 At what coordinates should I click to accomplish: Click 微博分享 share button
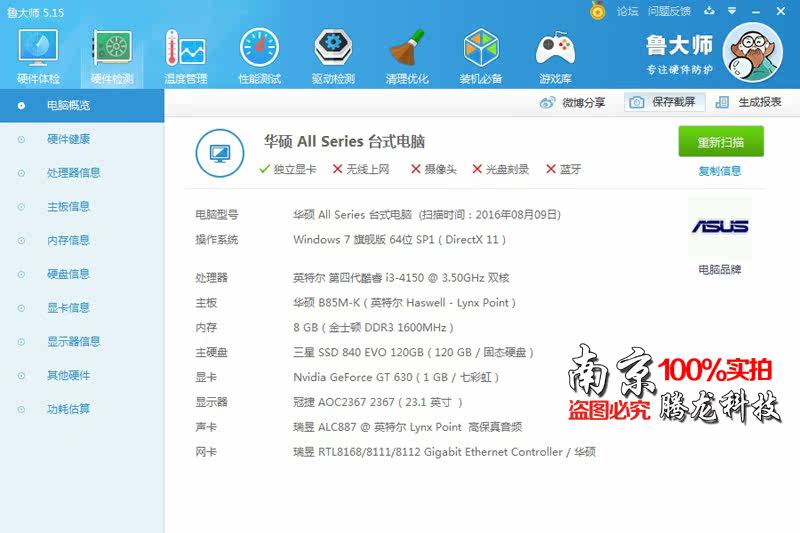[572, 103]
